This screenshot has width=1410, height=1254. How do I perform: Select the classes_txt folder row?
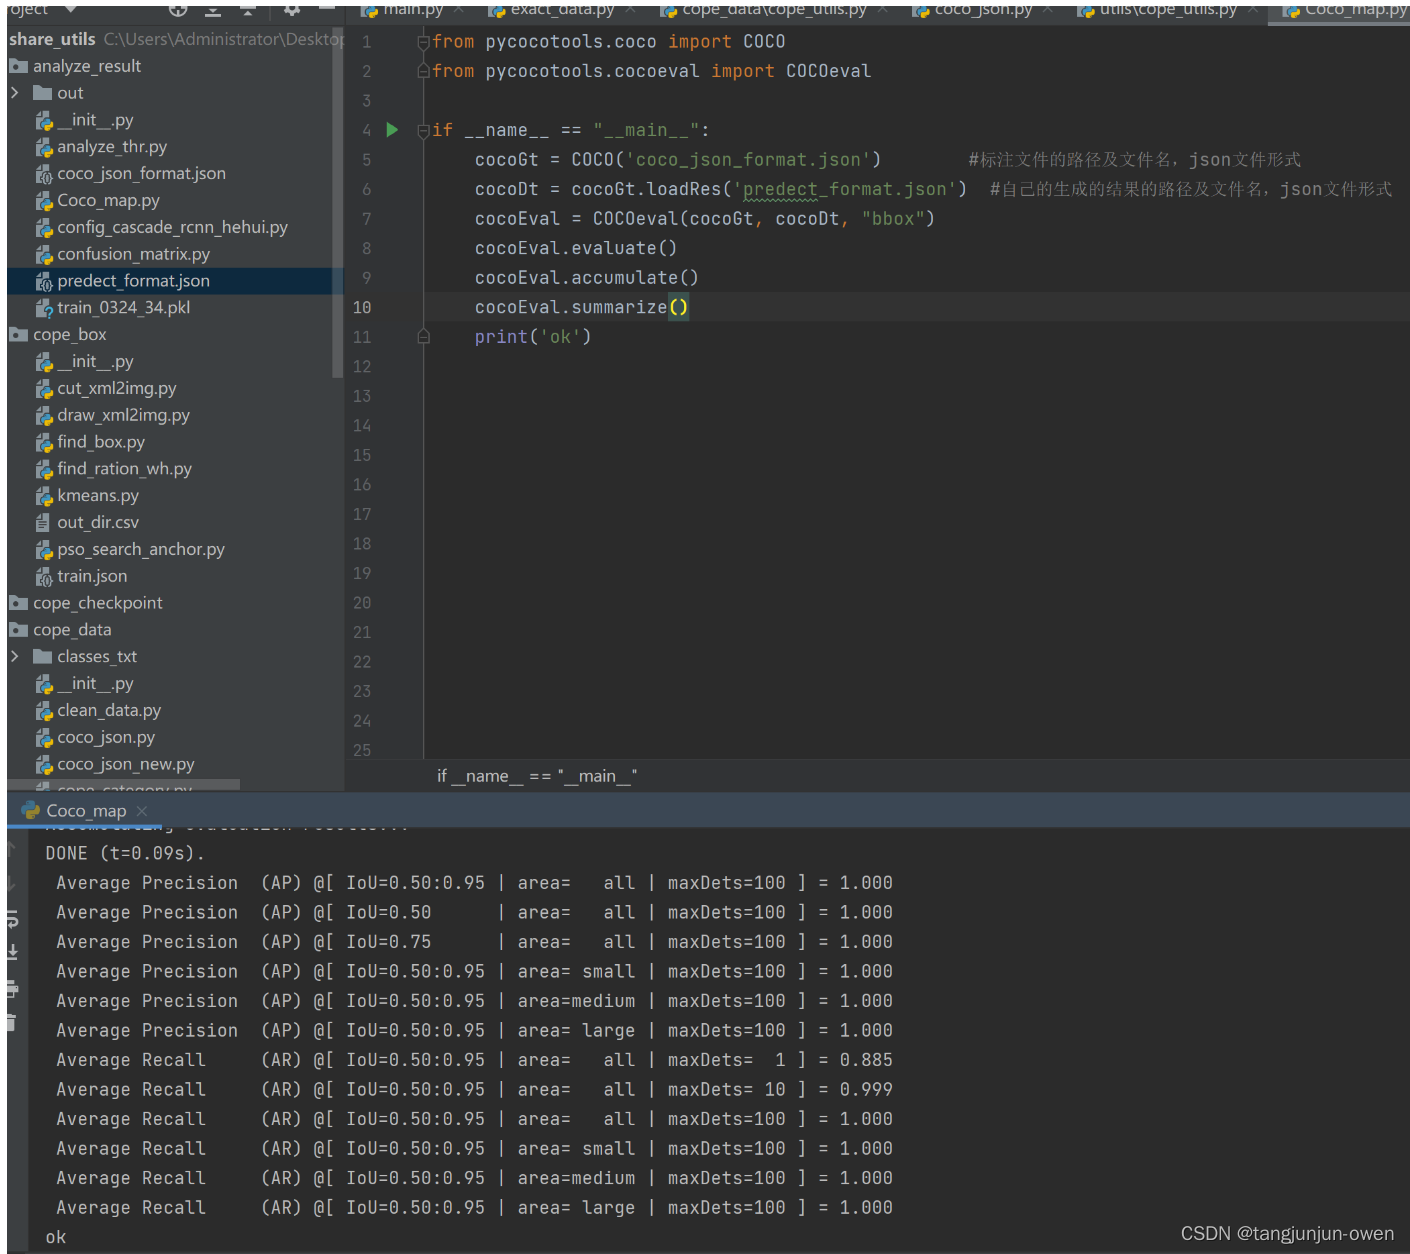97,657
